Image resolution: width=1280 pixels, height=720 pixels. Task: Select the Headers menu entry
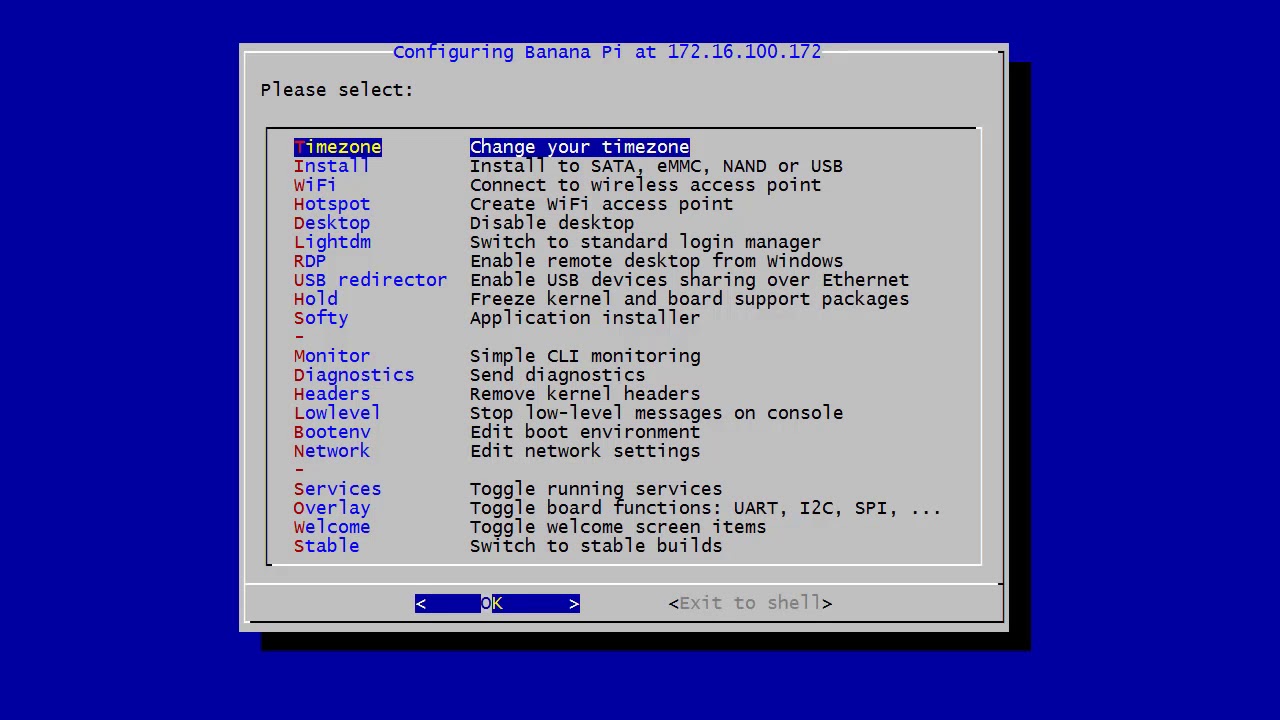point(332,394)
